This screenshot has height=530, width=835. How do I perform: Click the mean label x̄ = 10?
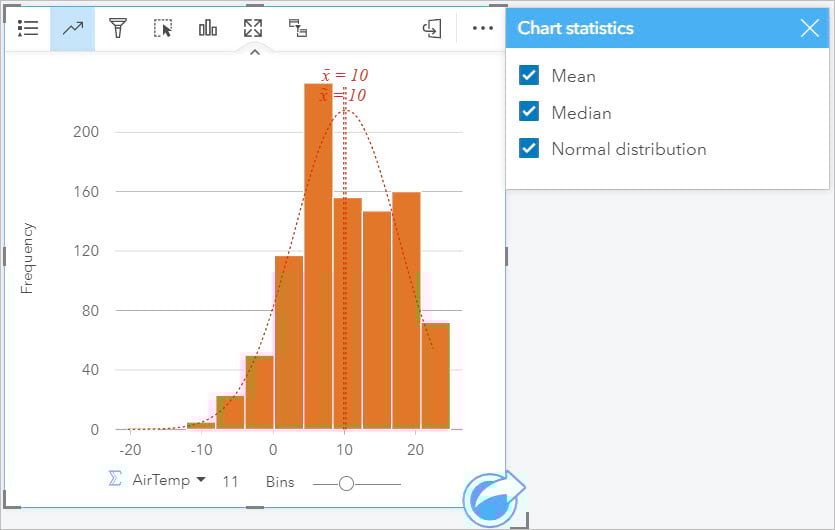point(345,75)
